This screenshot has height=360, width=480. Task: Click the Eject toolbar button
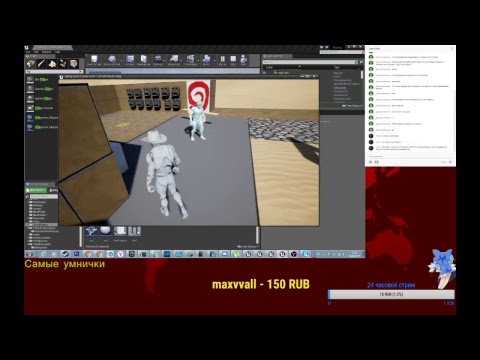point(244,60)
